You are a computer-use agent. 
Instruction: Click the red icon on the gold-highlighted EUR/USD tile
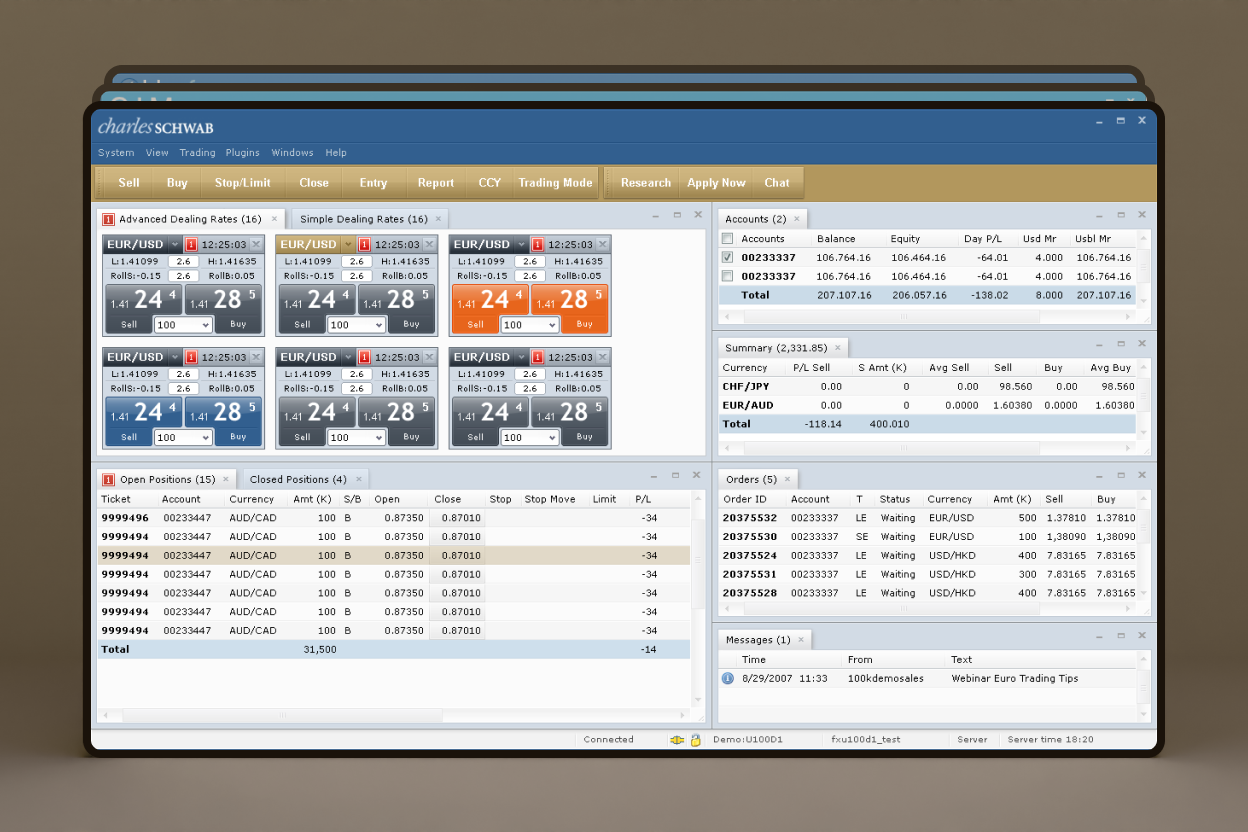point(363,245)
